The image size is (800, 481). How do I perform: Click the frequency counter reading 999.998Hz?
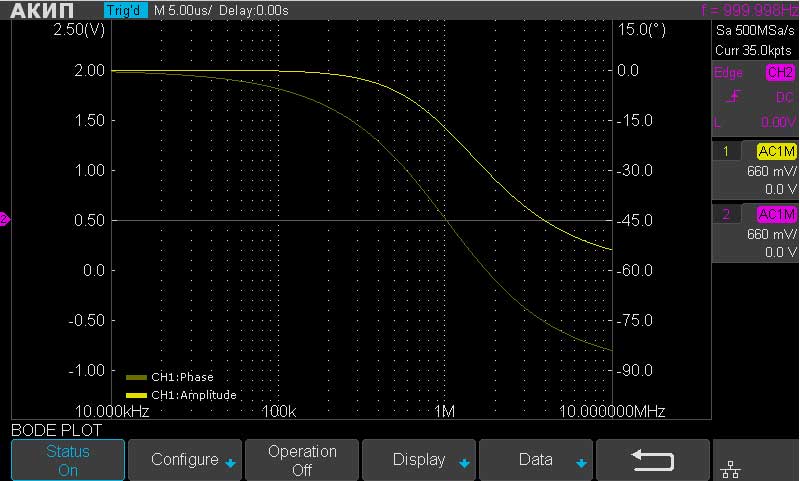pos(750,10)
